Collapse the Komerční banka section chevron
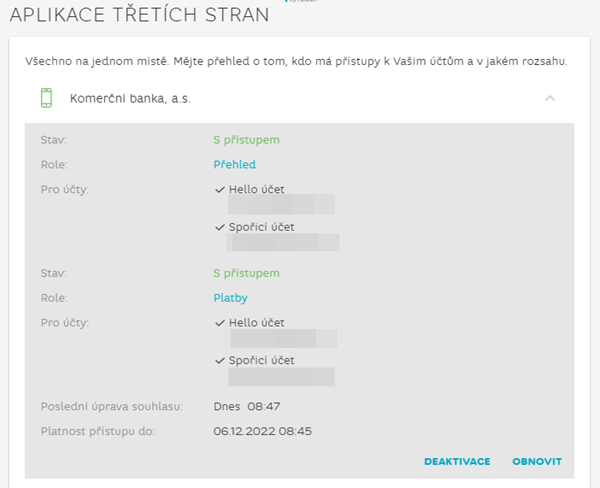 pyautogui.click(x=550, y=98)
